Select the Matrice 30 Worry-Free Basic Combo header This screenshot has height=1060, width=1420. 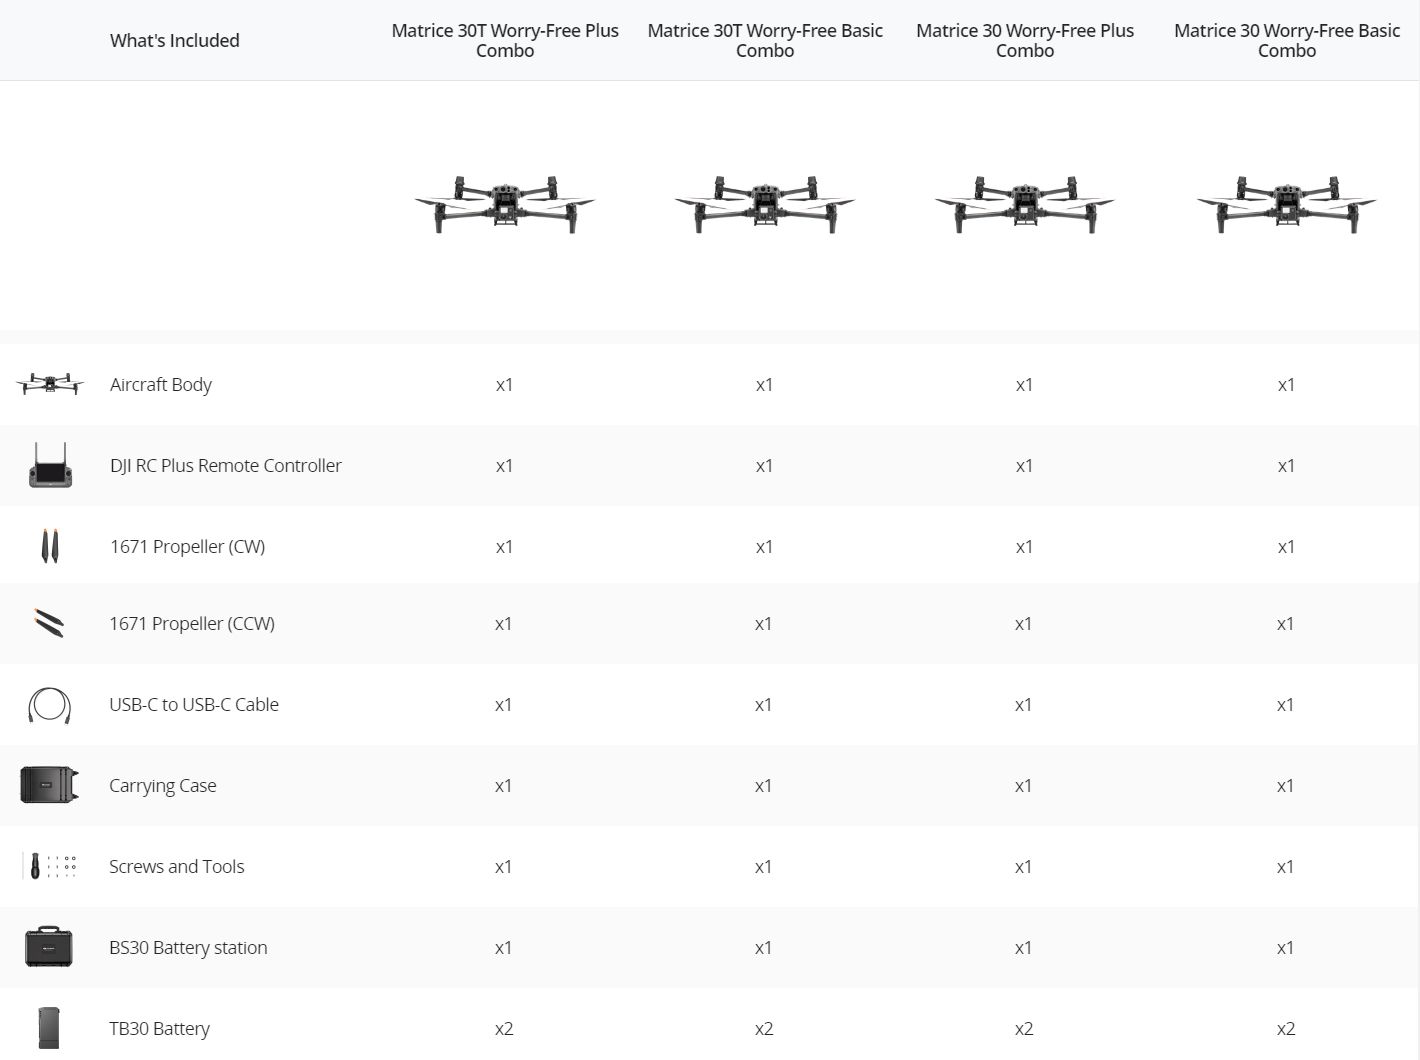pyautogui.click(x=1287, y=41)
